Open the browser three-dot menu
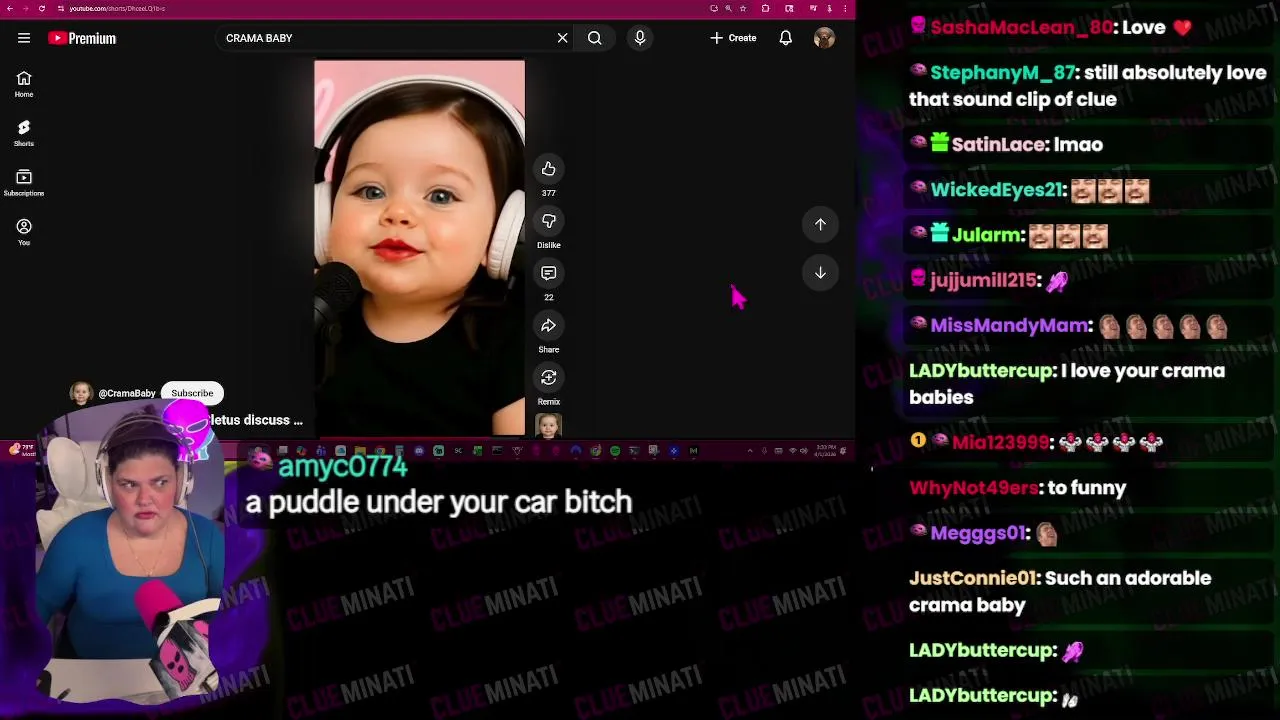Screen dimensions: 1280x720 (x=845, y=8)
